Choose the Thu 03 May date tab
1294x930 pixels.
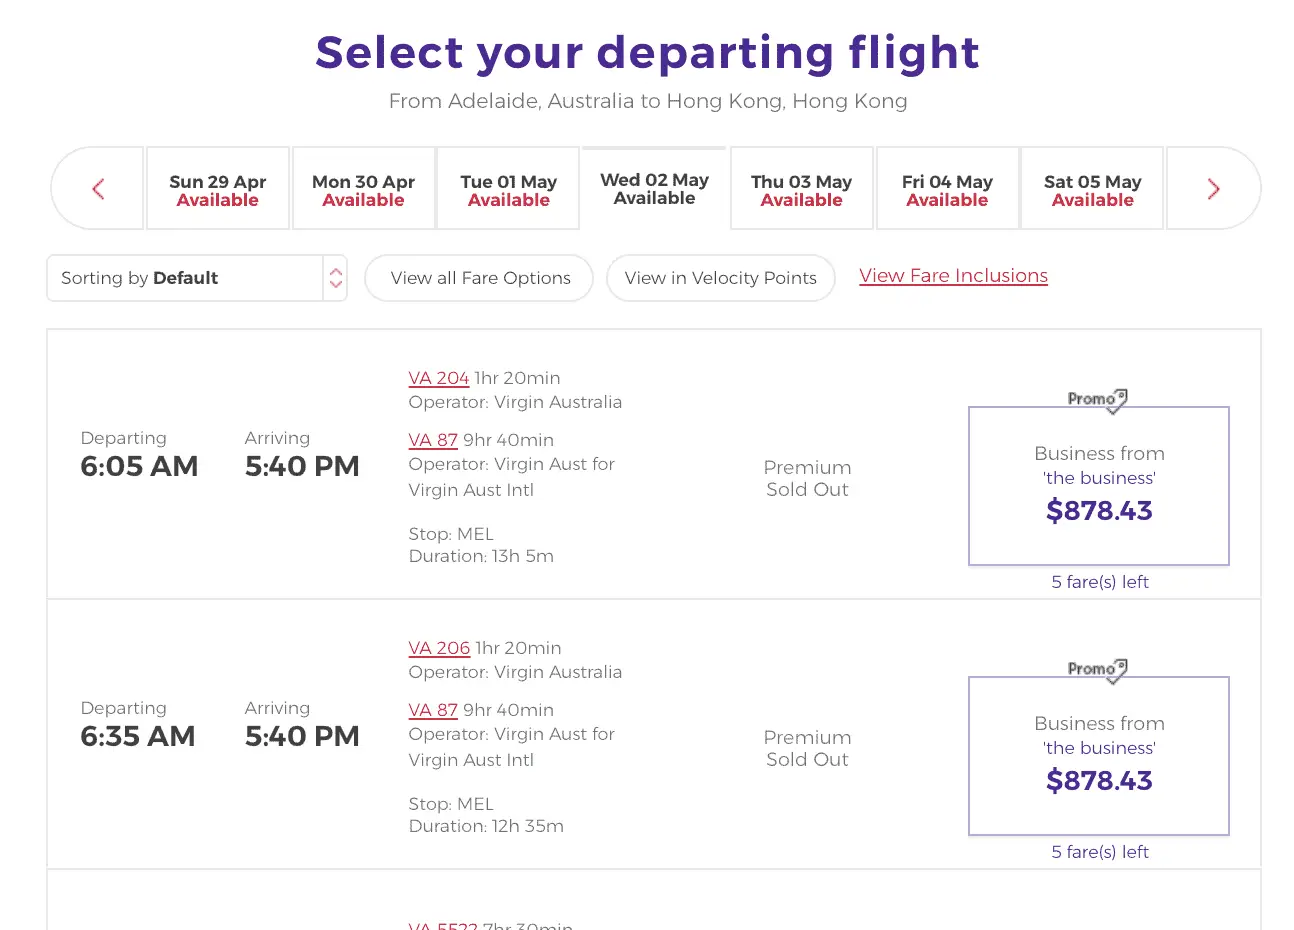pyautogui.click(x=801, y=189)
